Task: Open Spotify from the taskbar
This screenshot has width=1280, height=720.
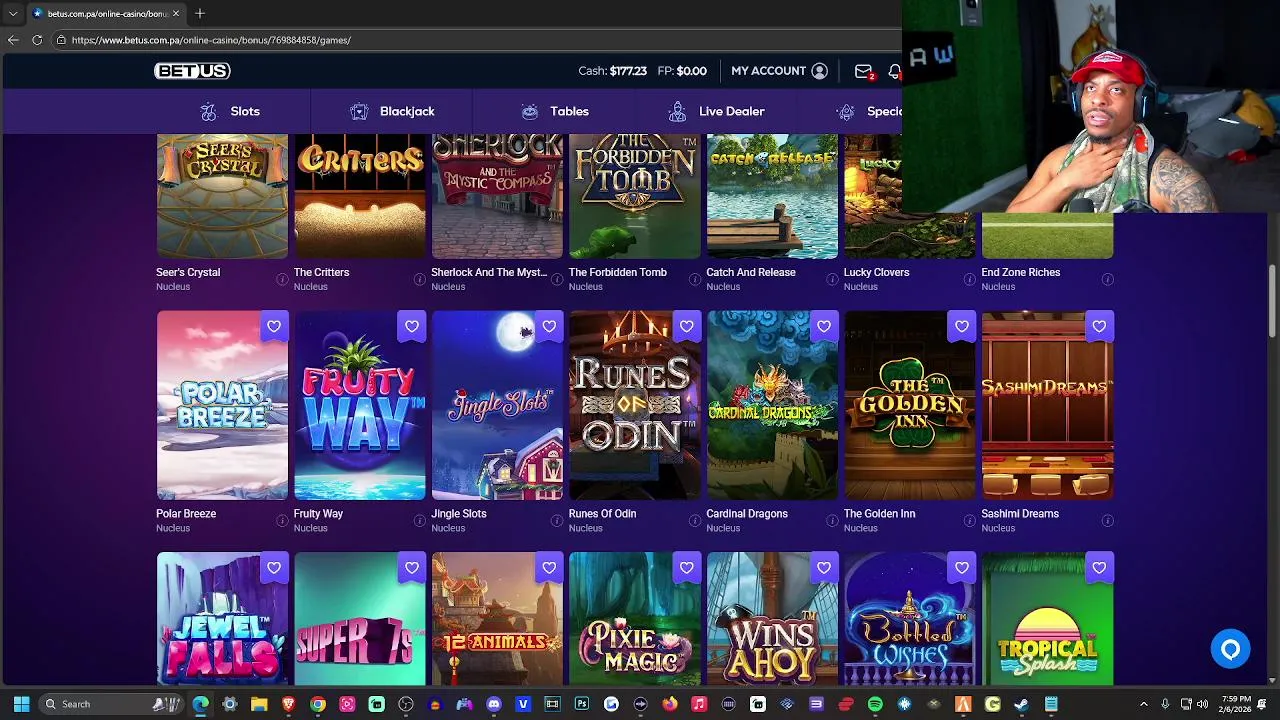Action: (x=875, y=704)
